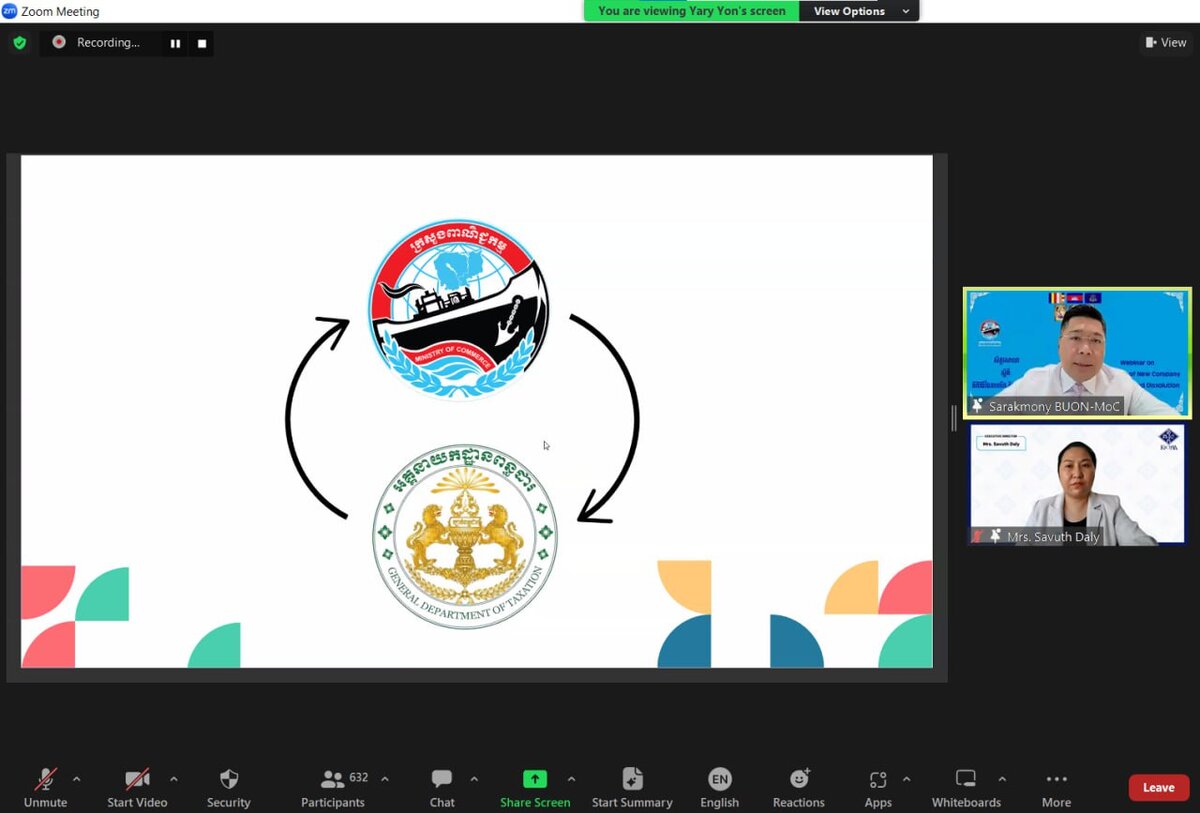Open the Security shield menu
This screenshot has width=1200, height=813.
point(228,788)
